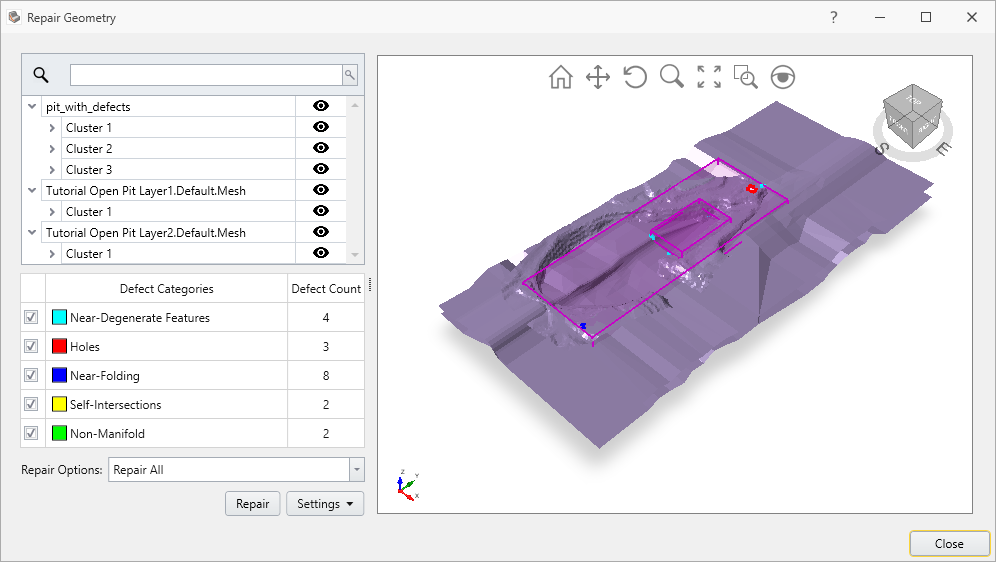Expand the Cluster 2 node
The width and height of the screenshot is (996, 562).
(52, 149)
